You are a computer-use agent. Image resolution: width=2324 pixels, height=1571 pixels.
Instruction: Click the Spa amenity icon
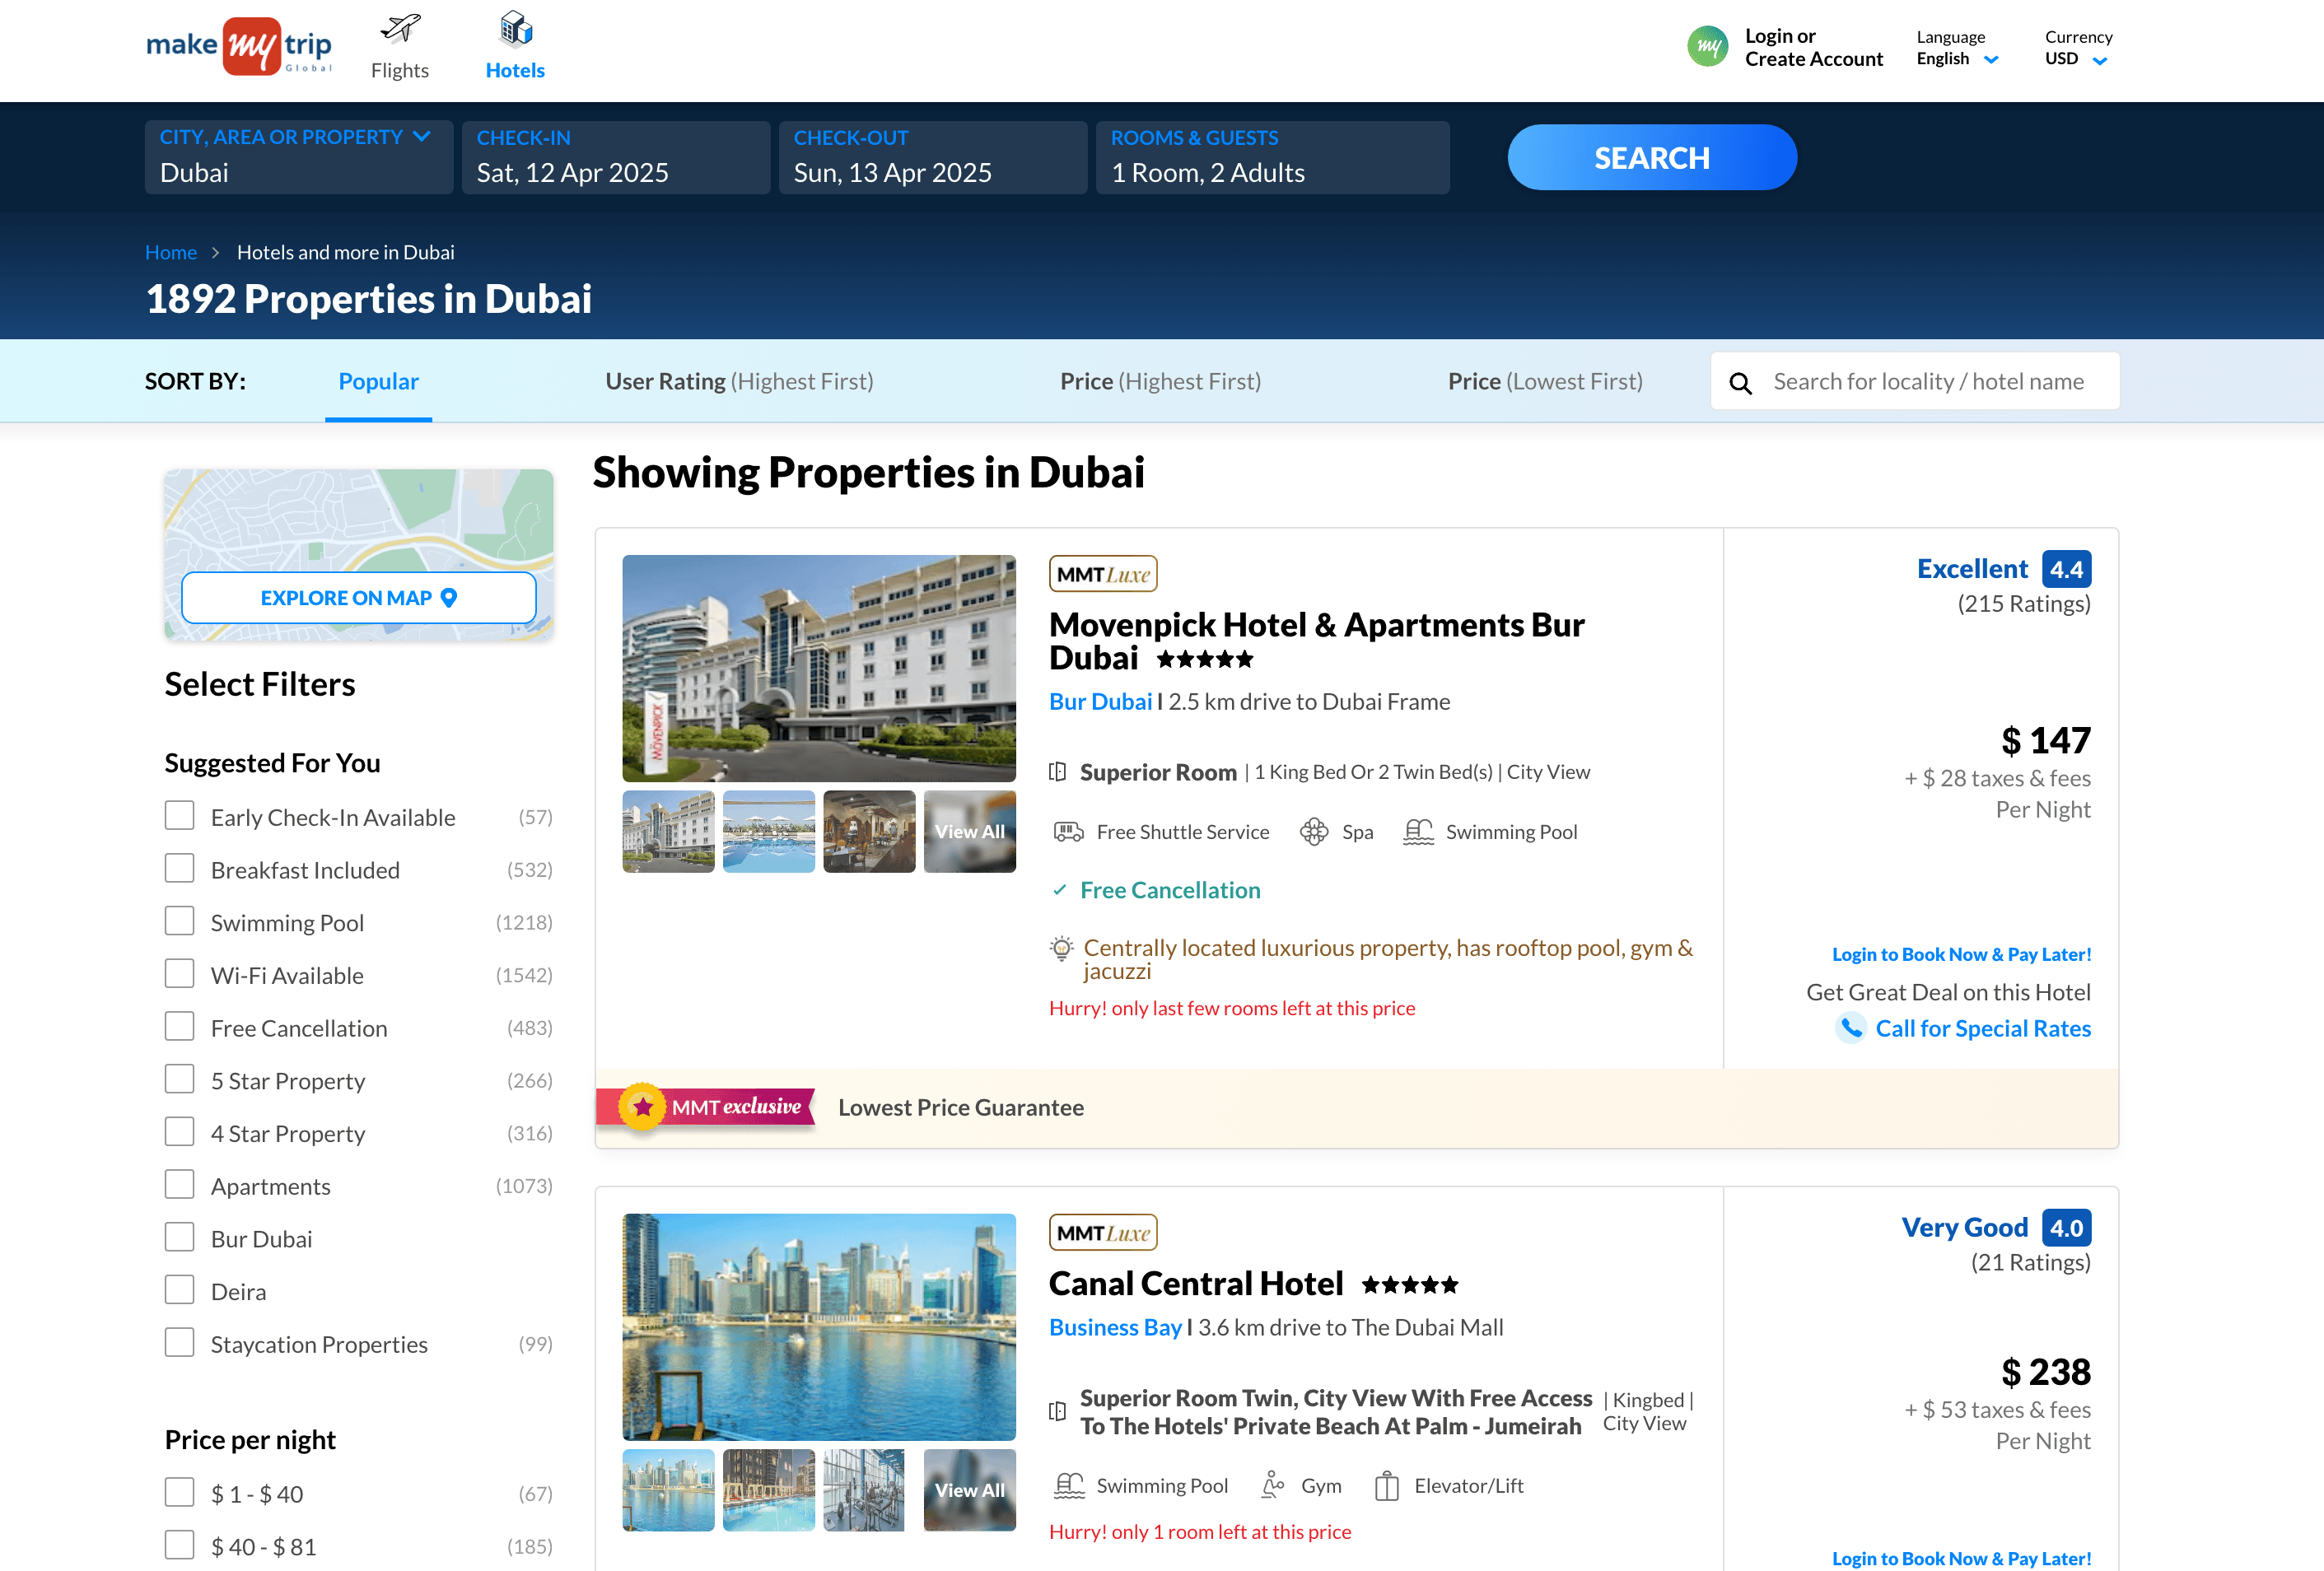point(1314,832)
